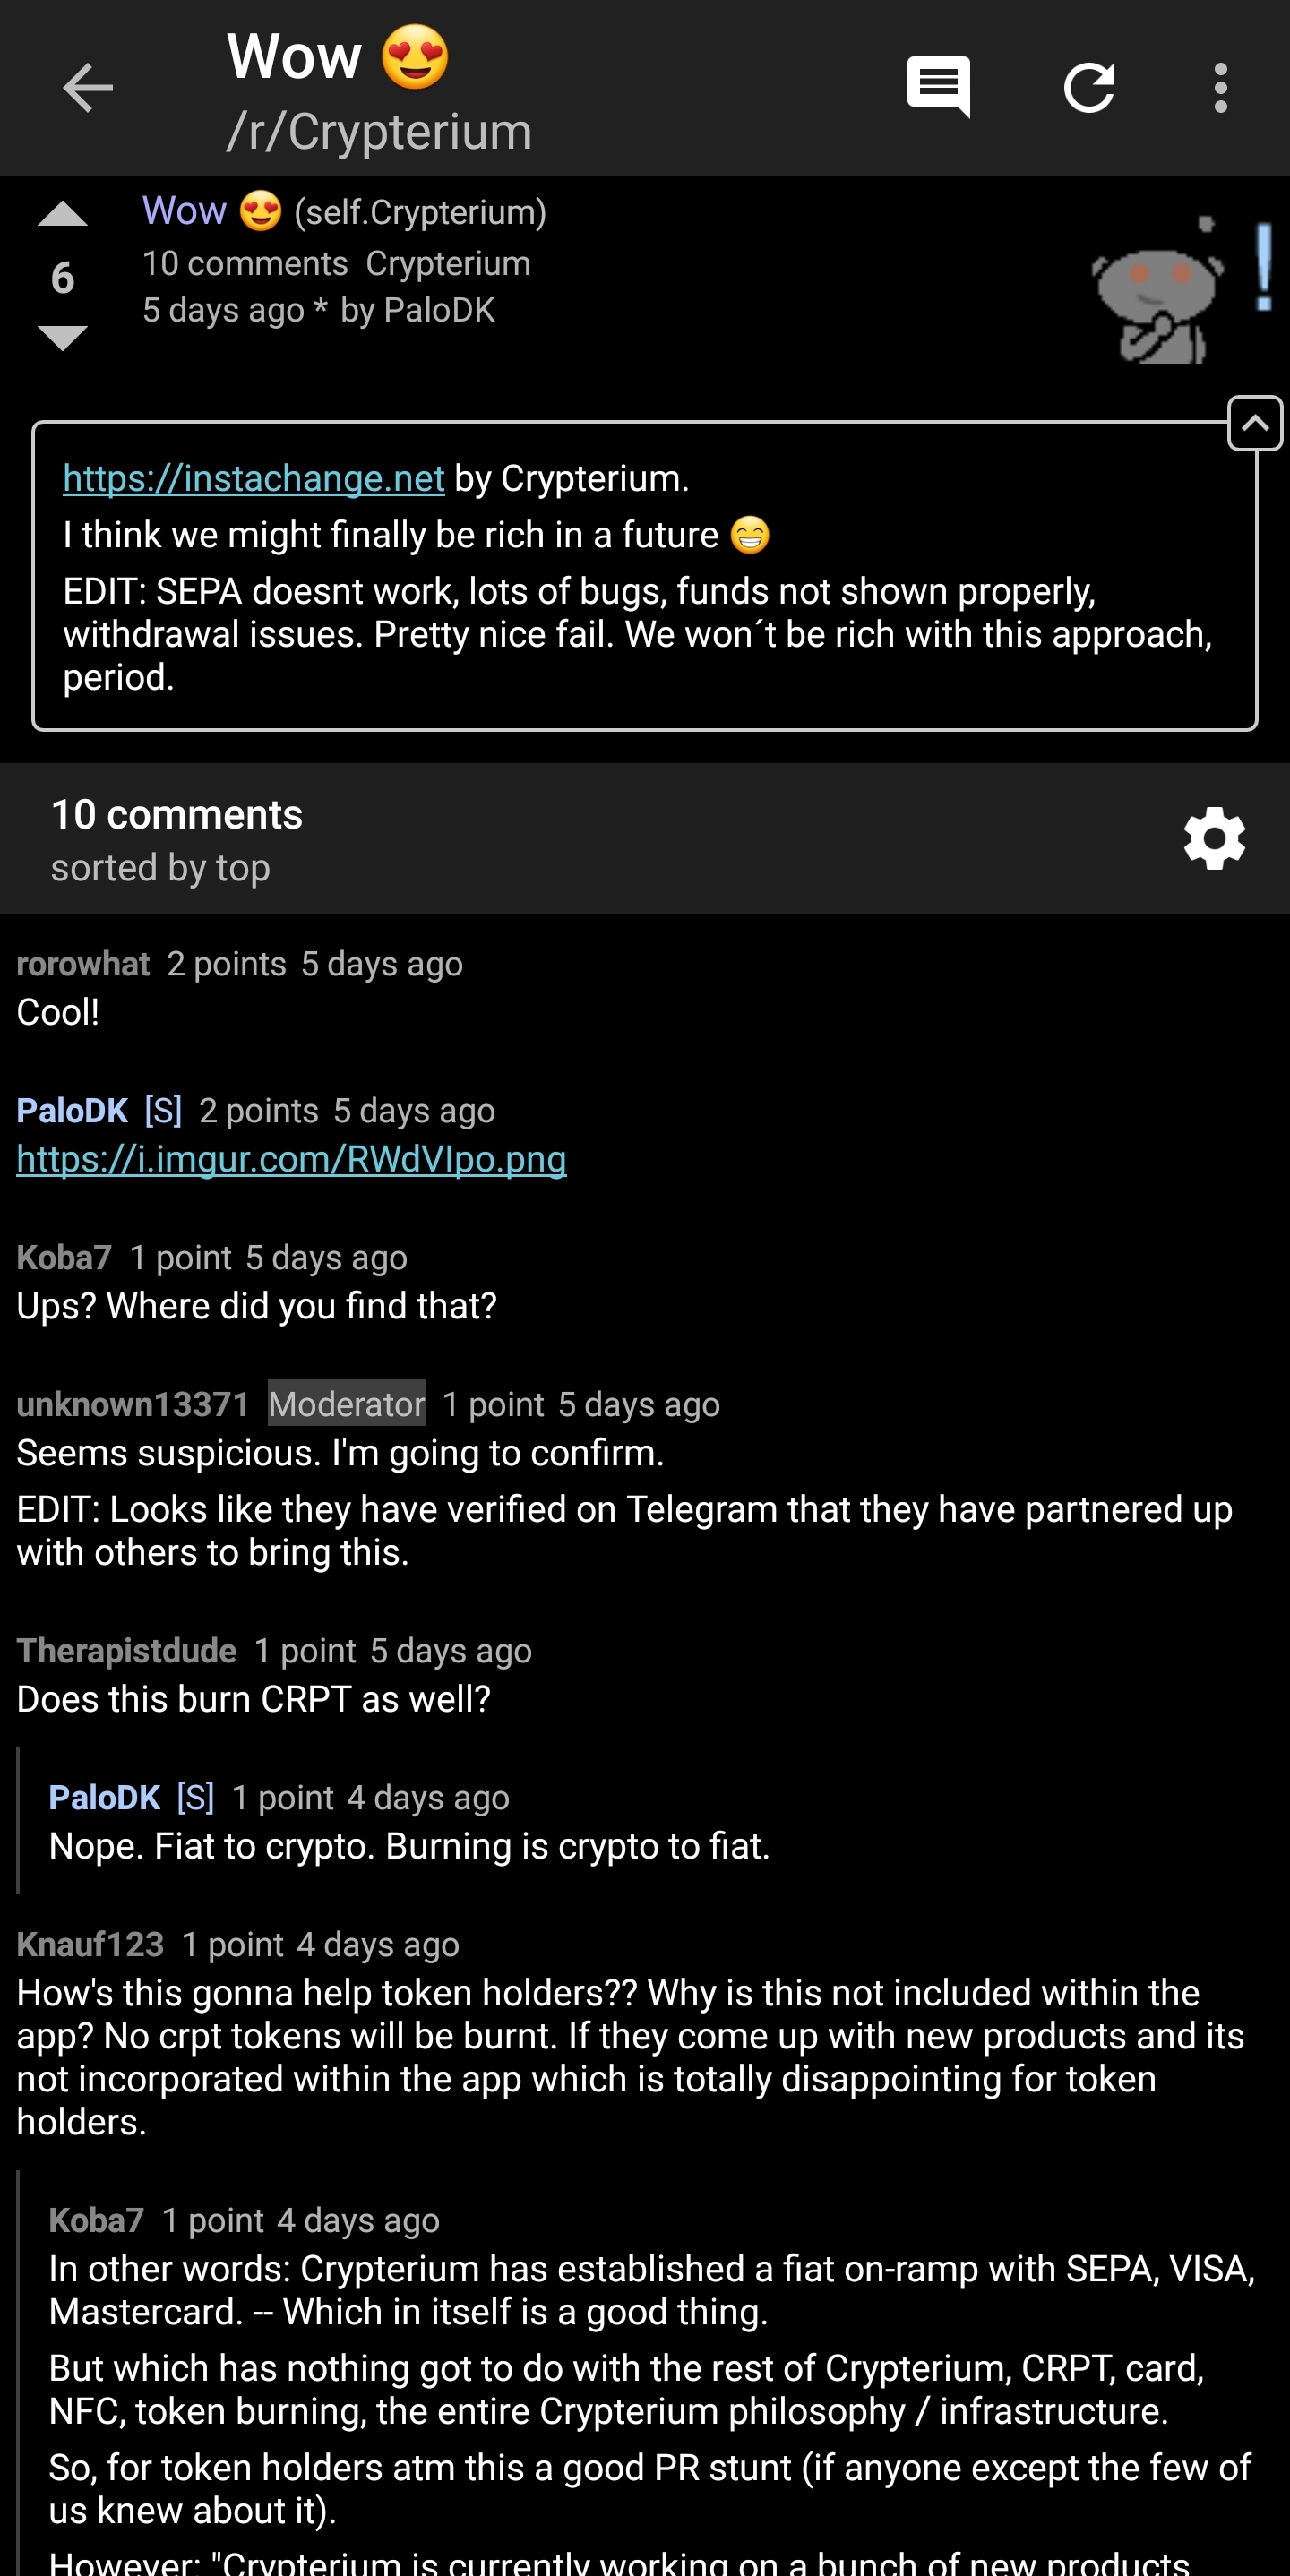Toggle collapse of the self-text via the chevron
The width and height of the screenshot is (1290, 2576).
1255,423
